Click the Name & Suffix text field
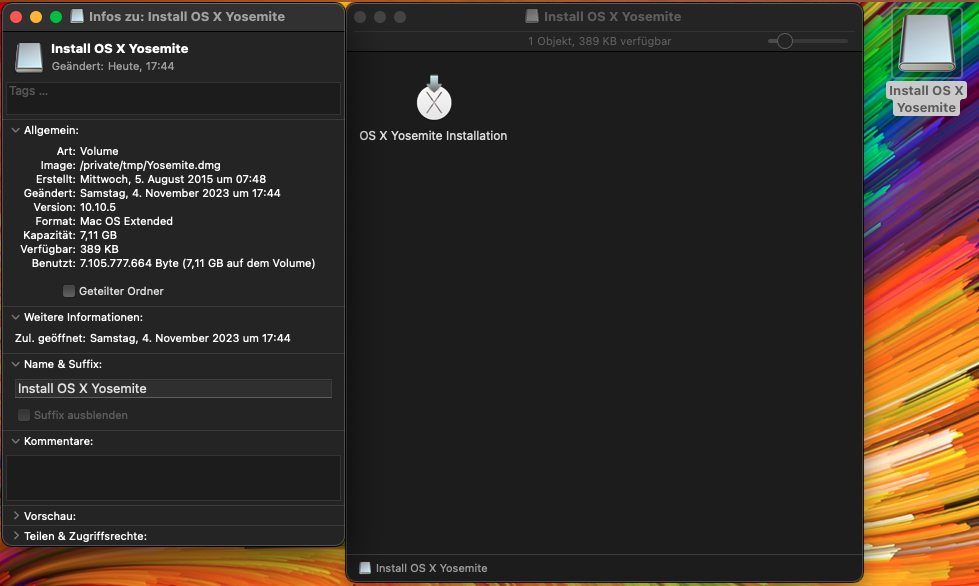 click(x=174, y=388)
